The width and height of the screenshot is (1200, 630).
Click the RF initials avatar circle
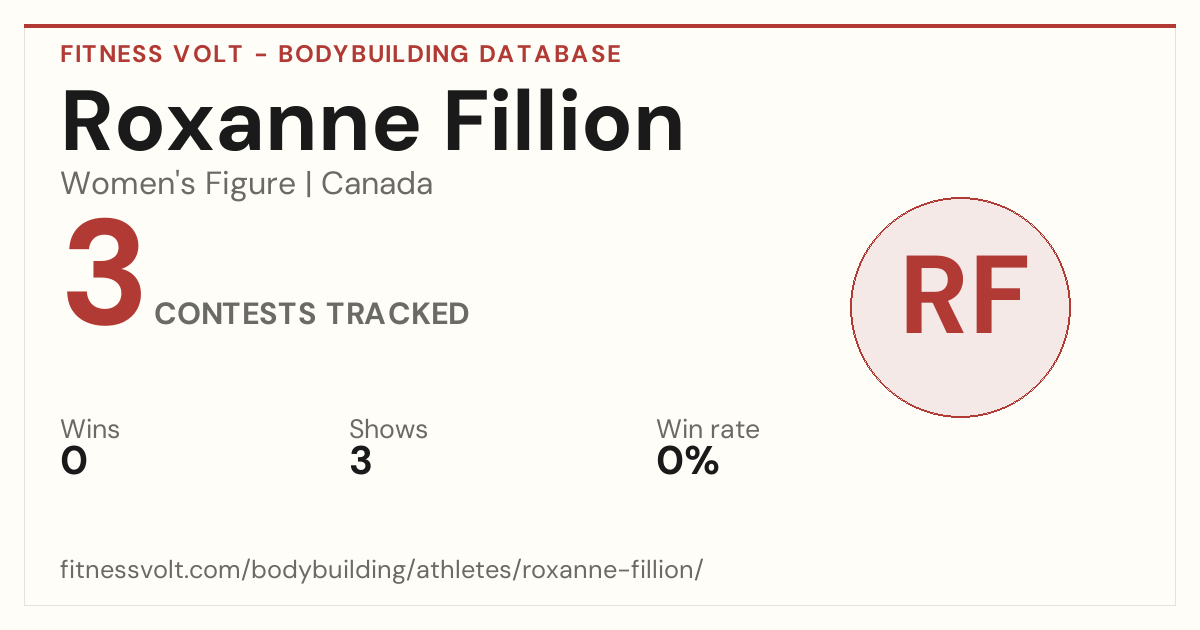click(960, 307)
